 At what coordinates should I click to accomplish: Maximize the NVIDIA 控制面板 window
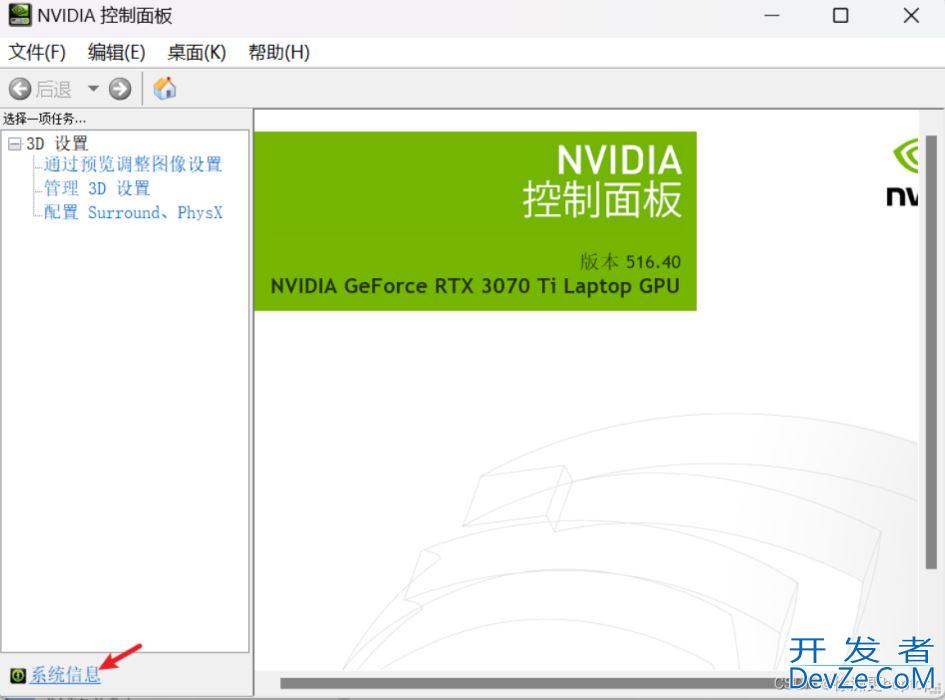840,16
